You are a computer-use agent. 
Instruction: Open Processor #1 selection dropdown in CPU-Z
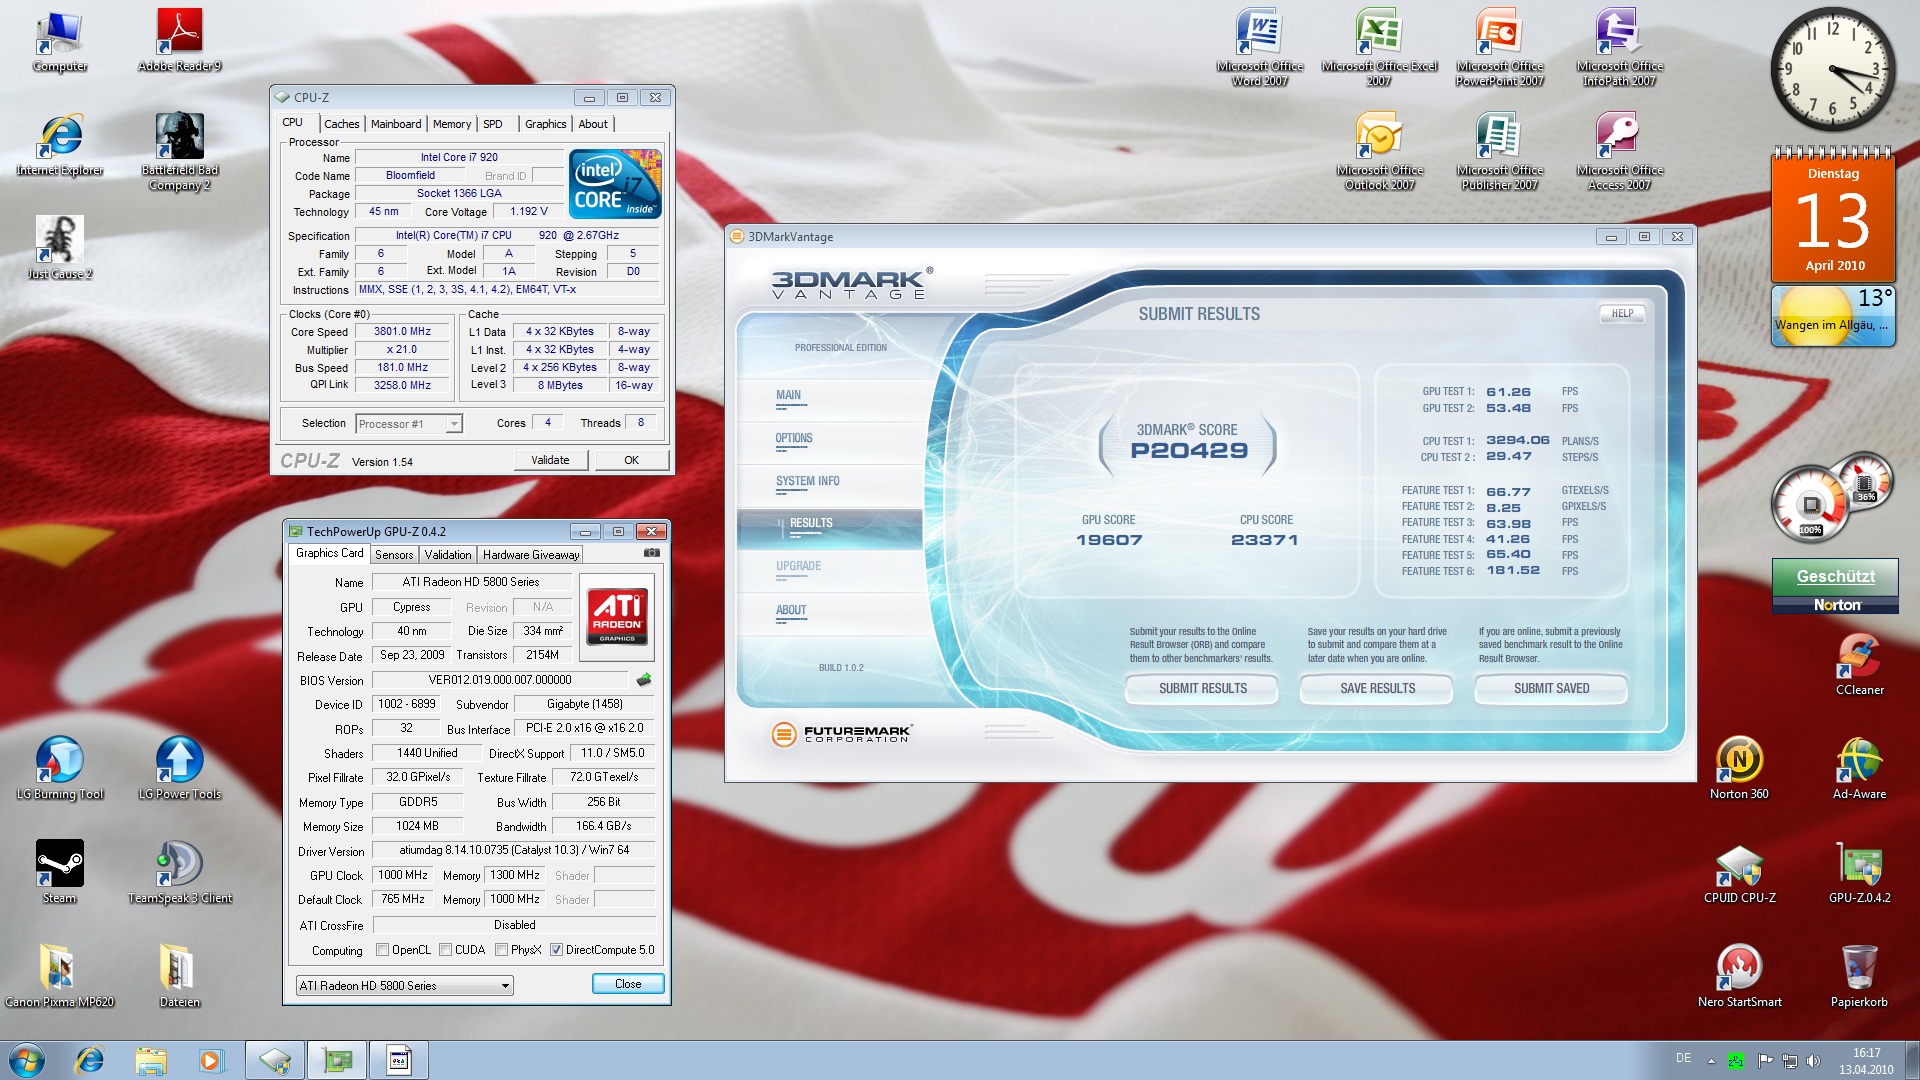click(x=409, y=424)
